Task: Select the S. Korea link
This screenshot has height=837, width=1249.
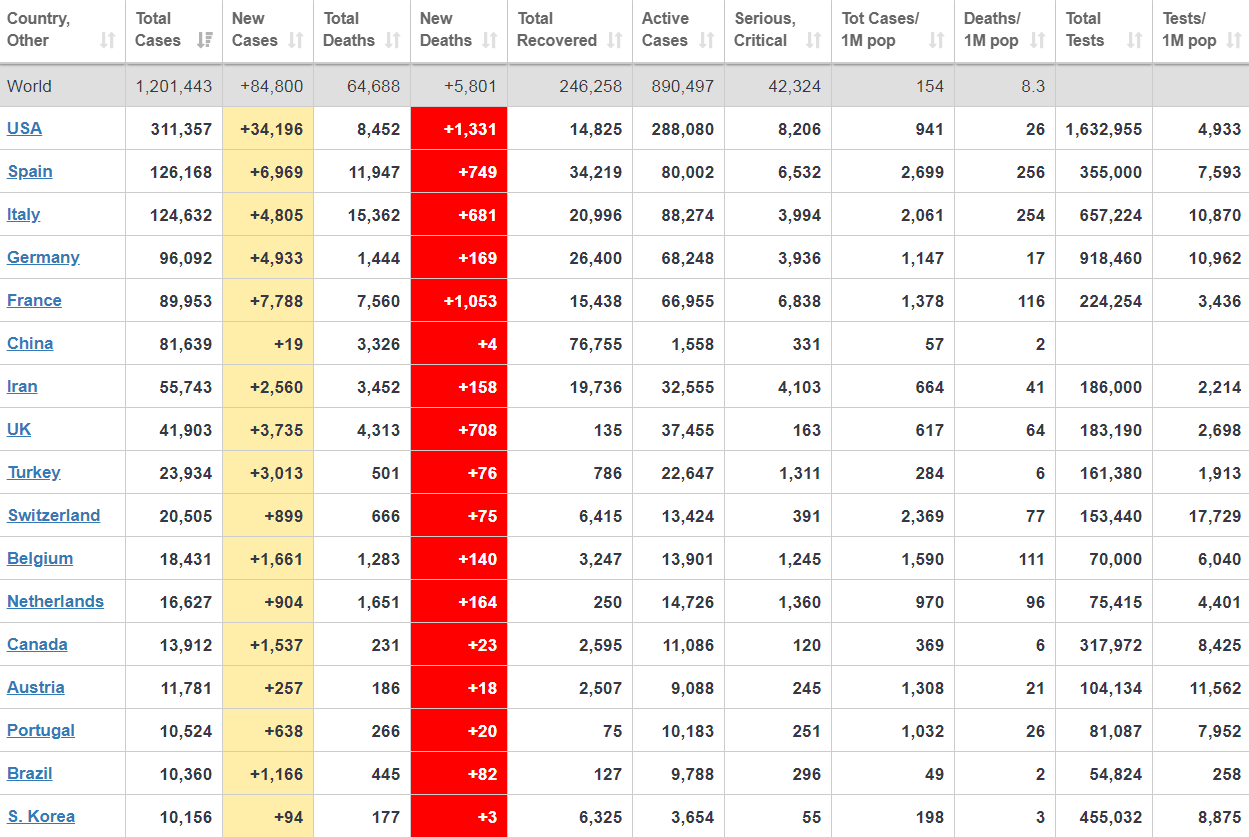Action: pyautogui.click(x=41, y=816)
